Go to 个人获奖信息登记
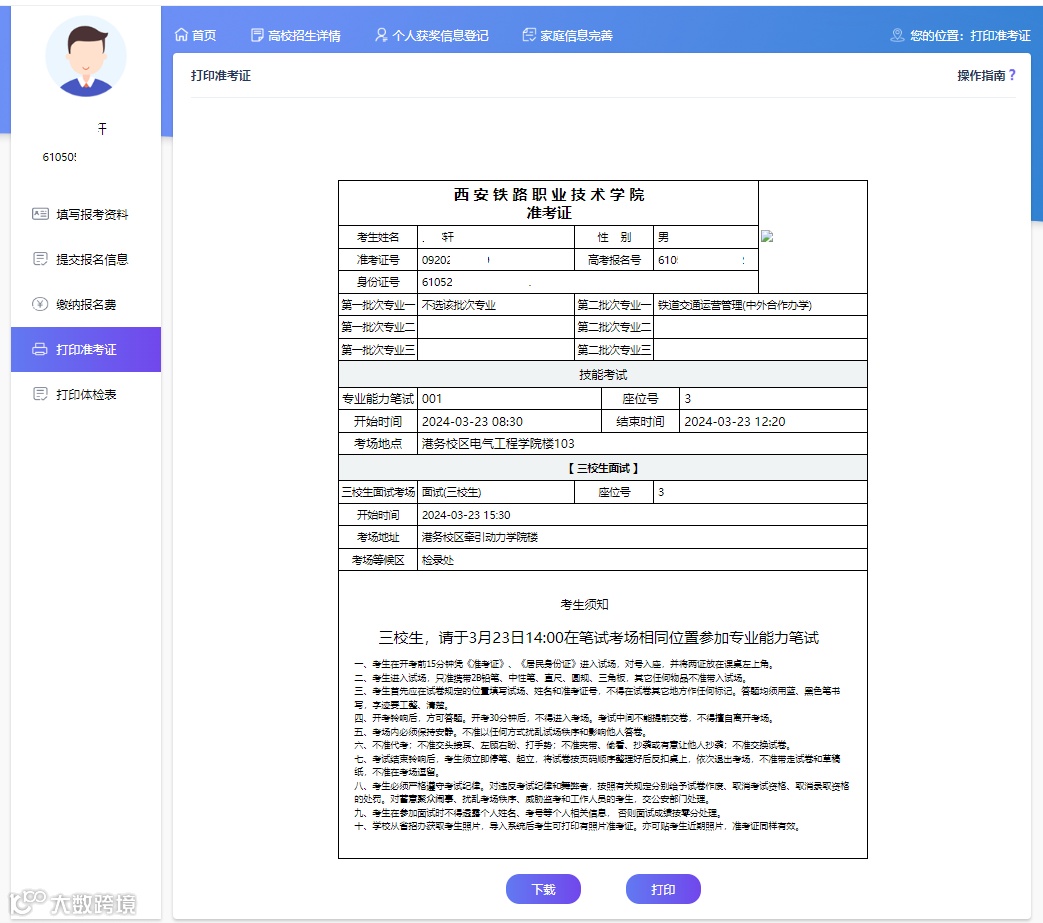Viewport: 1043px width, 923px height. (432, 35)
